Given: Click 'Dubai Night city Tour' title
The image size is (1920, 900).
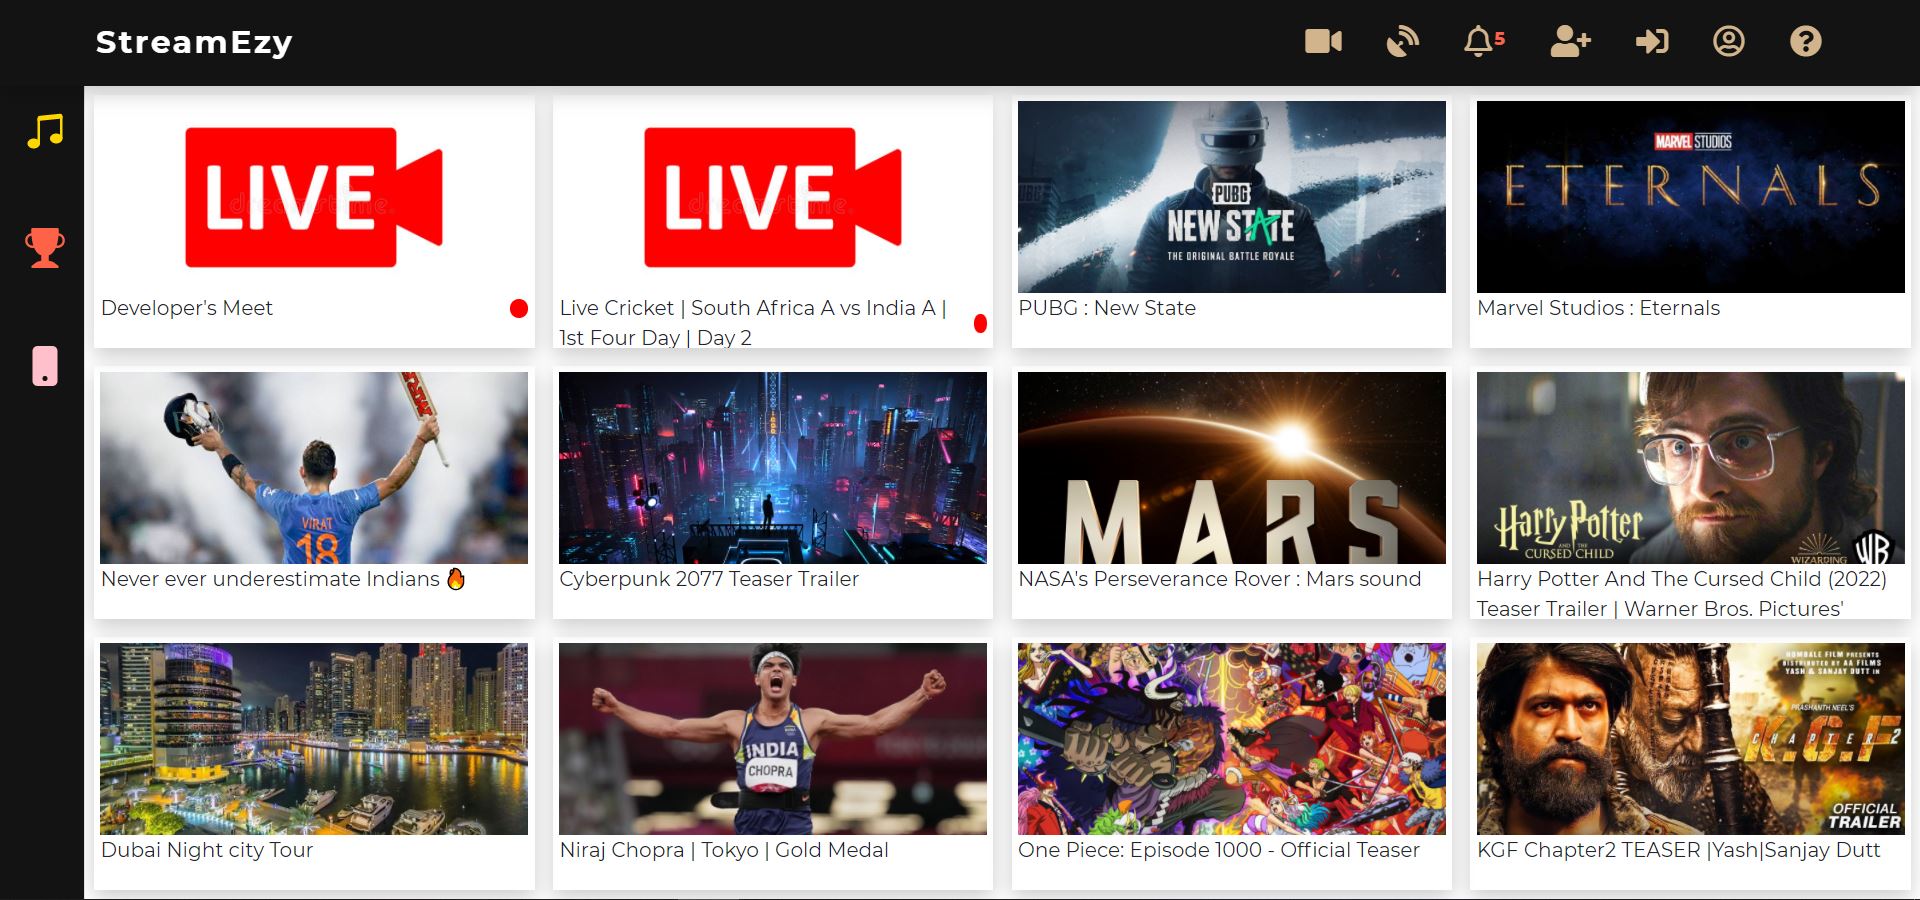Looking at the screenshot, I should pyautogui.click(x=207, y=850).
